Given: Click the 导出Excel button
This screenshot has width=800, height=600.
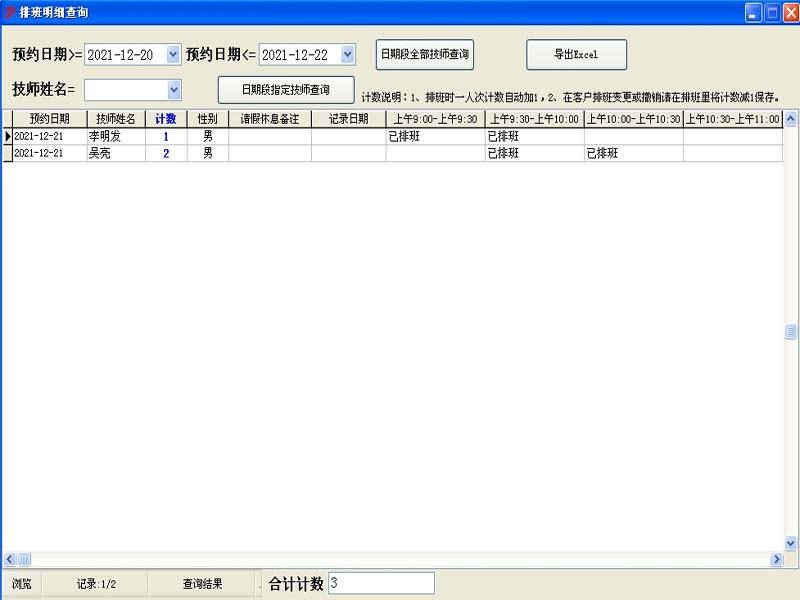Looking at the screenshot, I should tap(576, 54).
